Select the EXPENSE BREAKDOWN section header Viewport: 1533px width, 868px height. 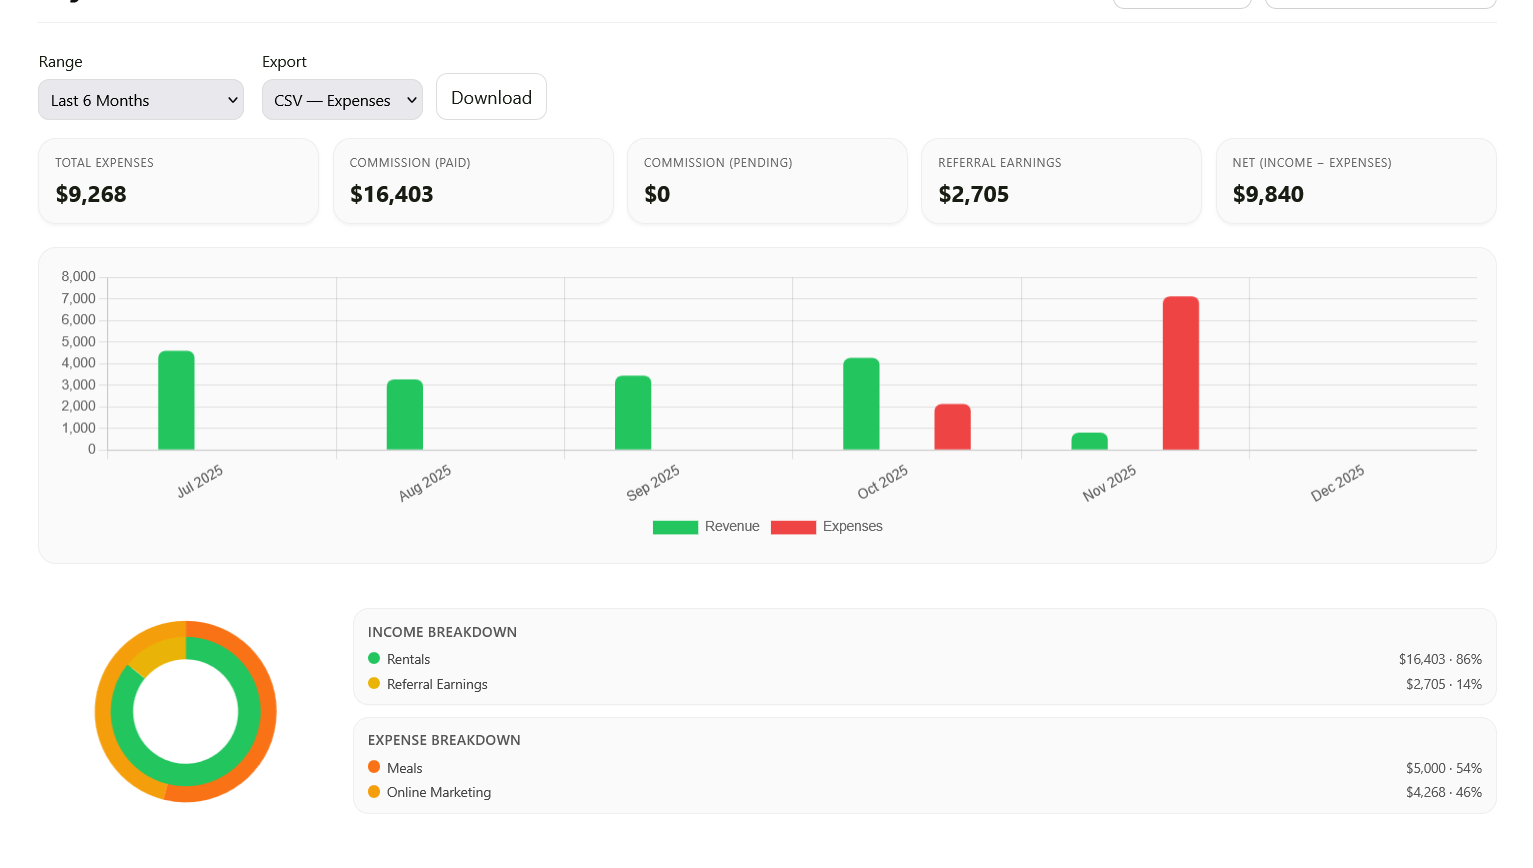[x=443, y=740]
